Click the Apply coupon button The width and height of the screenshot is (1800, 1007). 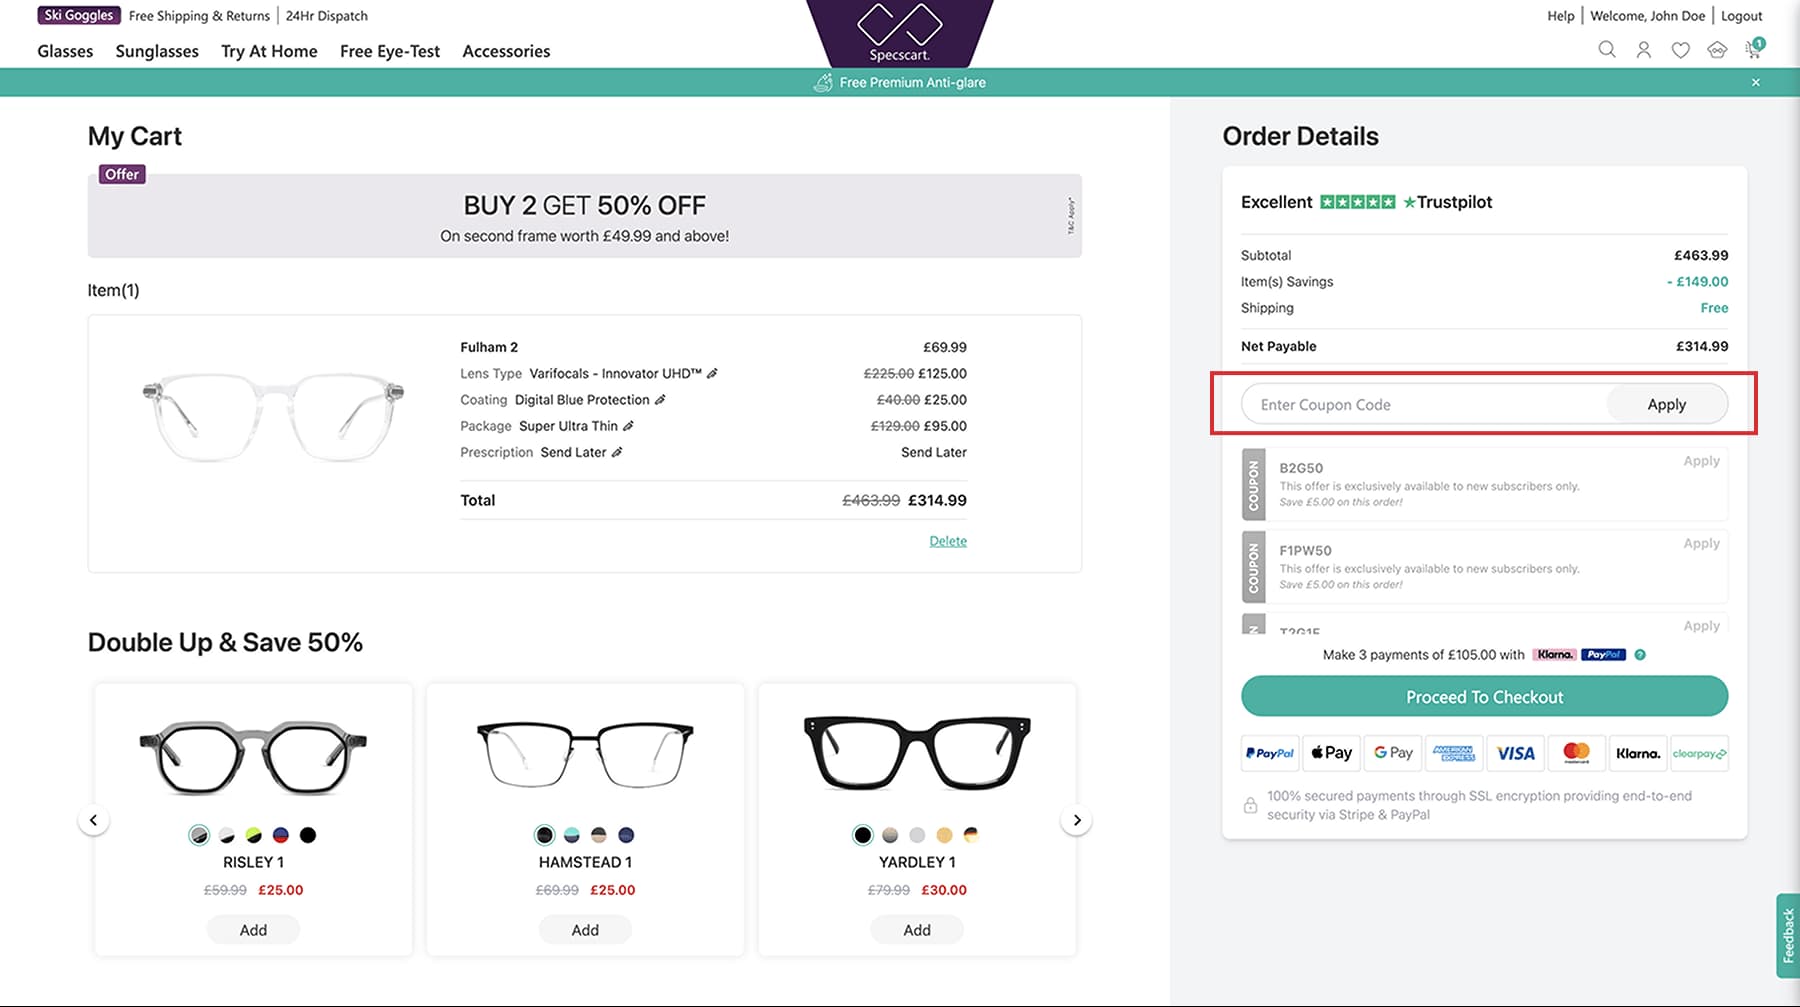point(1666,404)
